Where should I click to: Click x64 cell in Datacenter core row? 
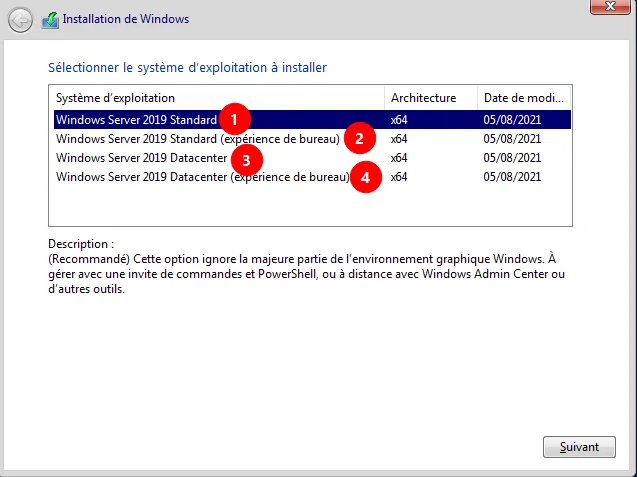click(x=399, y=158)
